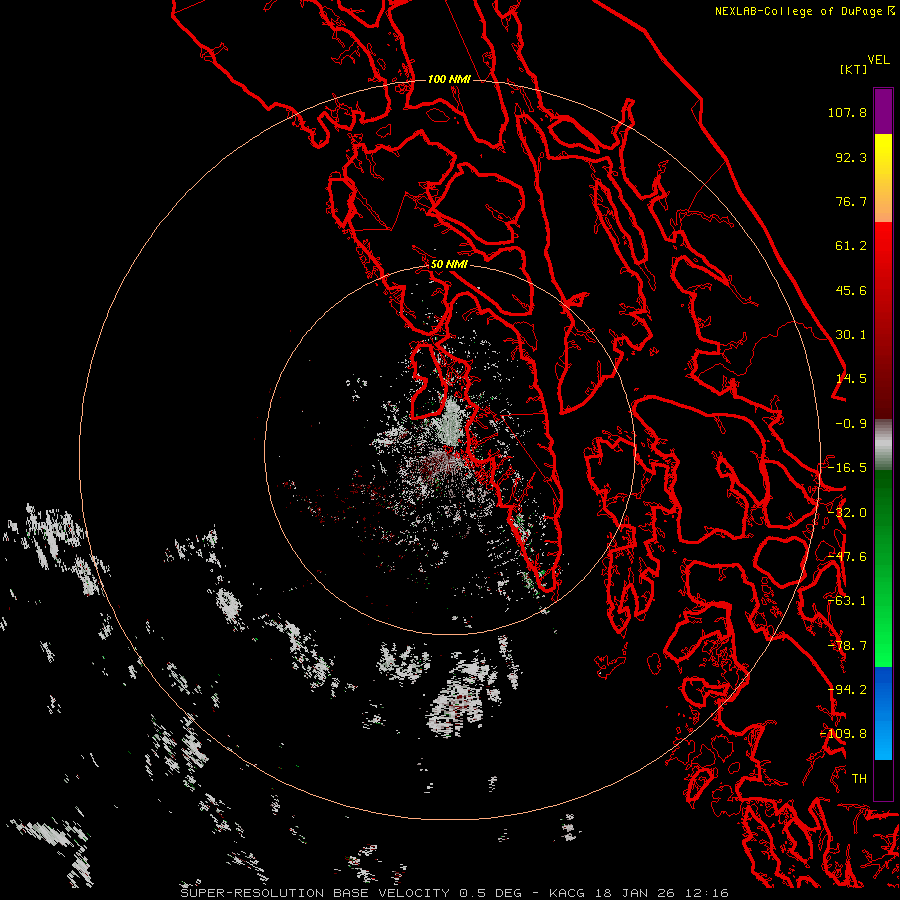The image size is (900, 900).
Task: Click the 45.6 value on velocity scale
Action: point(851,290)
